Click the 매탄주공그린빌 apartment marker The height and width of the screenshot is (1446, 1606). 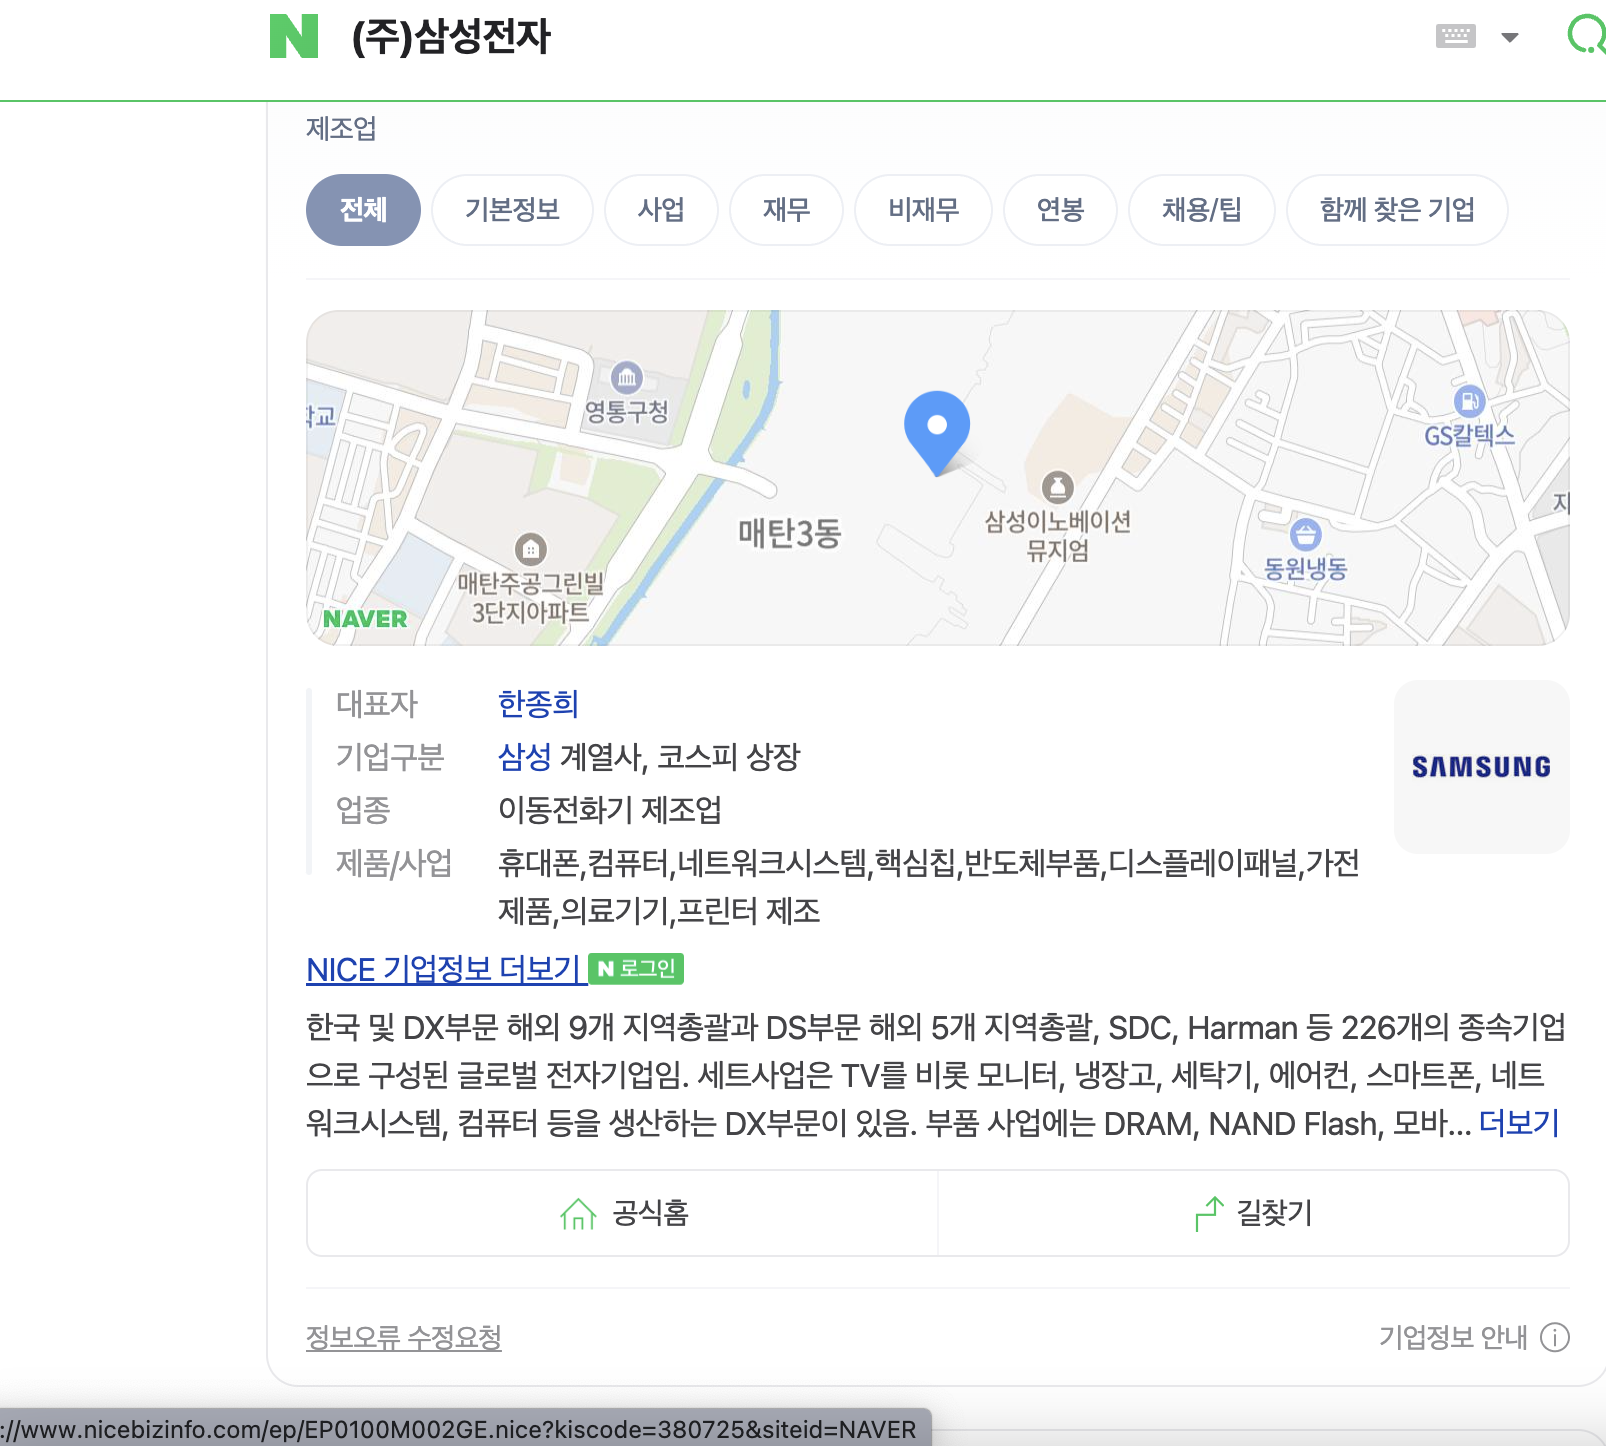click(x=531, y=549)
